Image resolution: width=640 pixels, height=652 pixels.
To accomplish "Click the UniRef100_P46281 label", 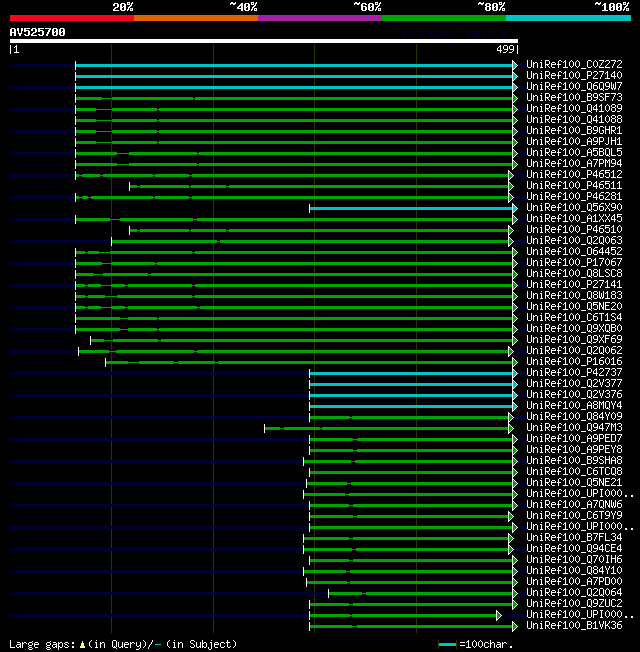I will tap(574, 197).
